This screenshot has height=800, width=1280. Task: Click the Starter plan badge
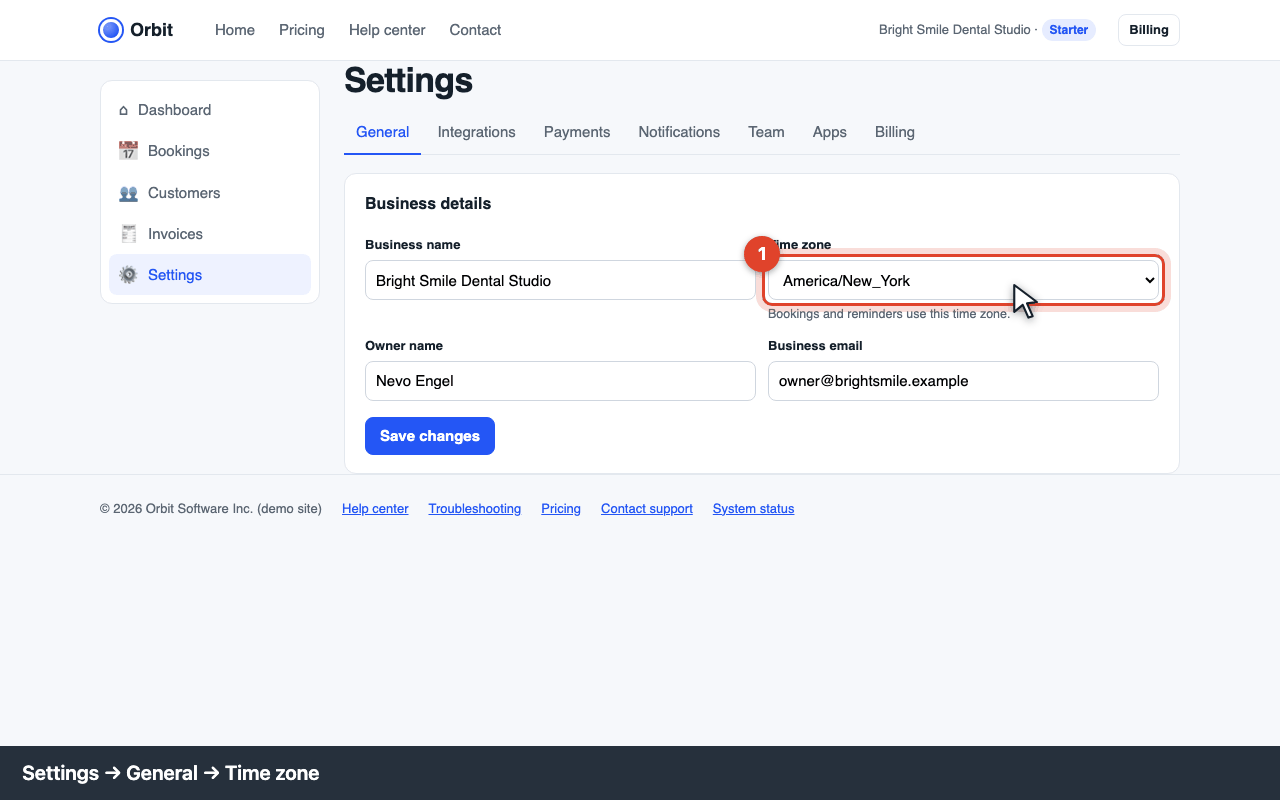[x=1068, y=30]
